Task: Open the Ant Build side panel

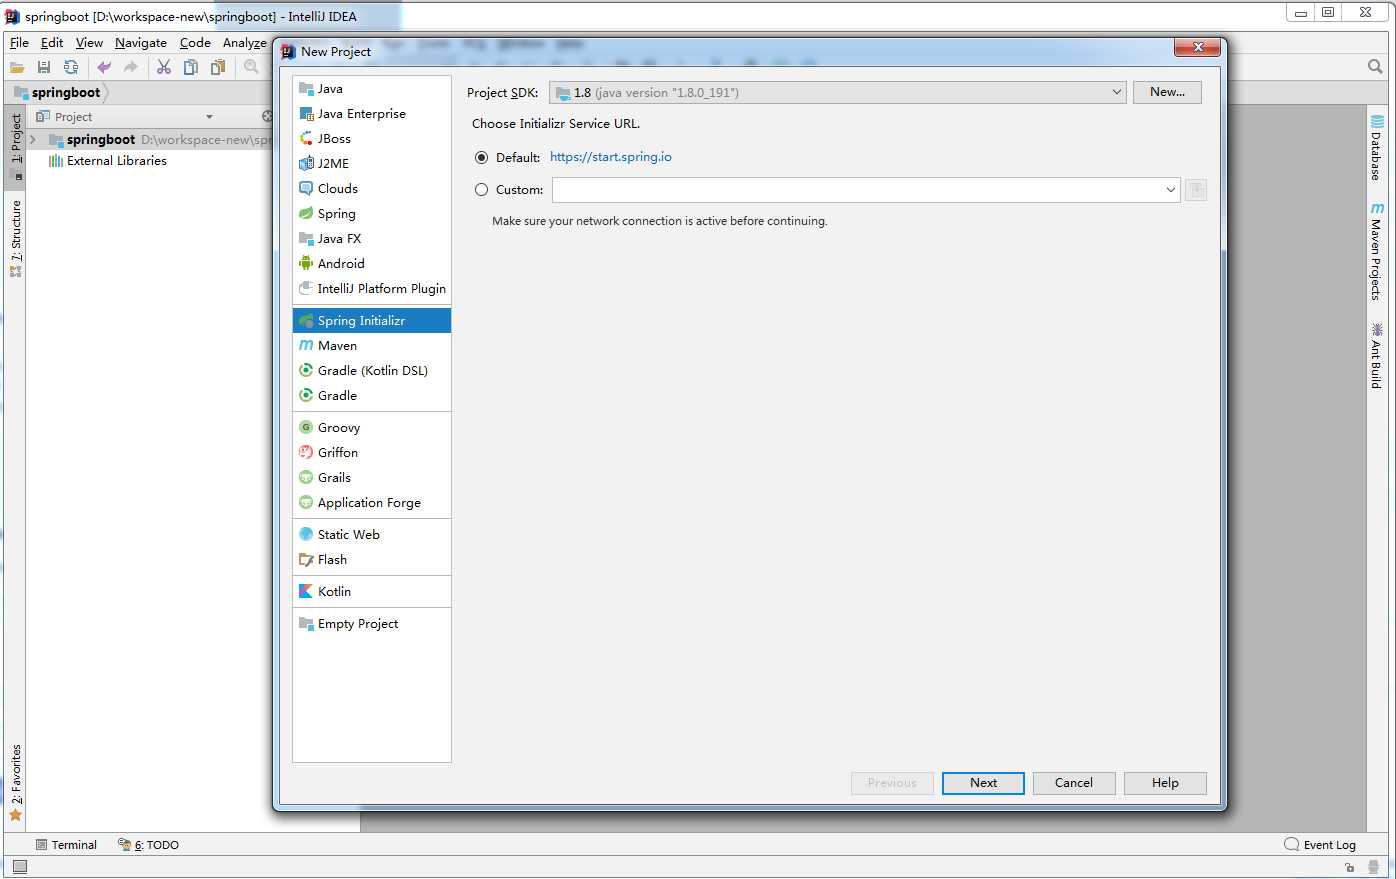Action: click(x=1376, y=356)
